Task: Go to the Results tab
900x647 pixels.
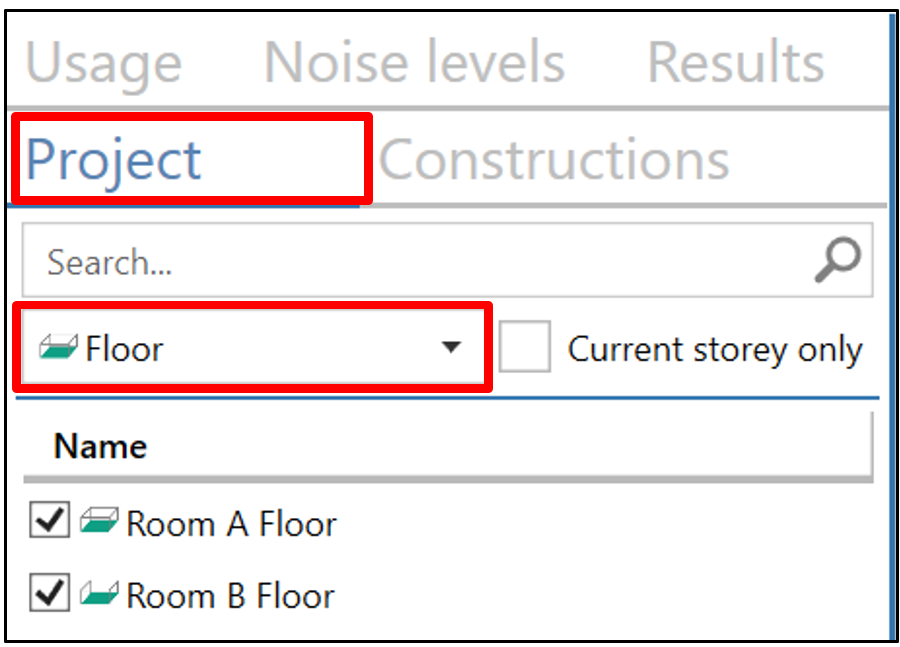Action: coord(736,61)
